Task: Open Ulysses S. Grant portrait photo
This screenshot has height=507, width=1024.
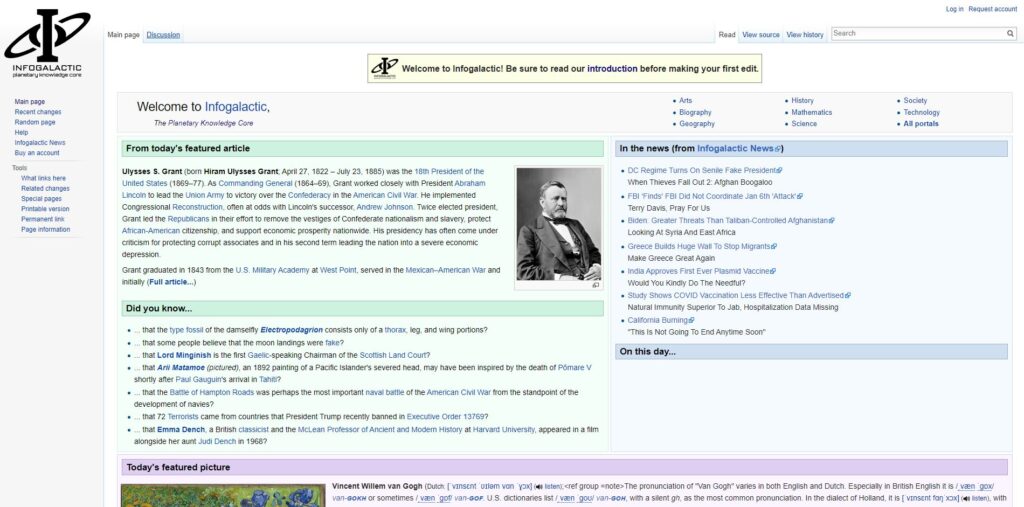Action: [x=558, y=224]
